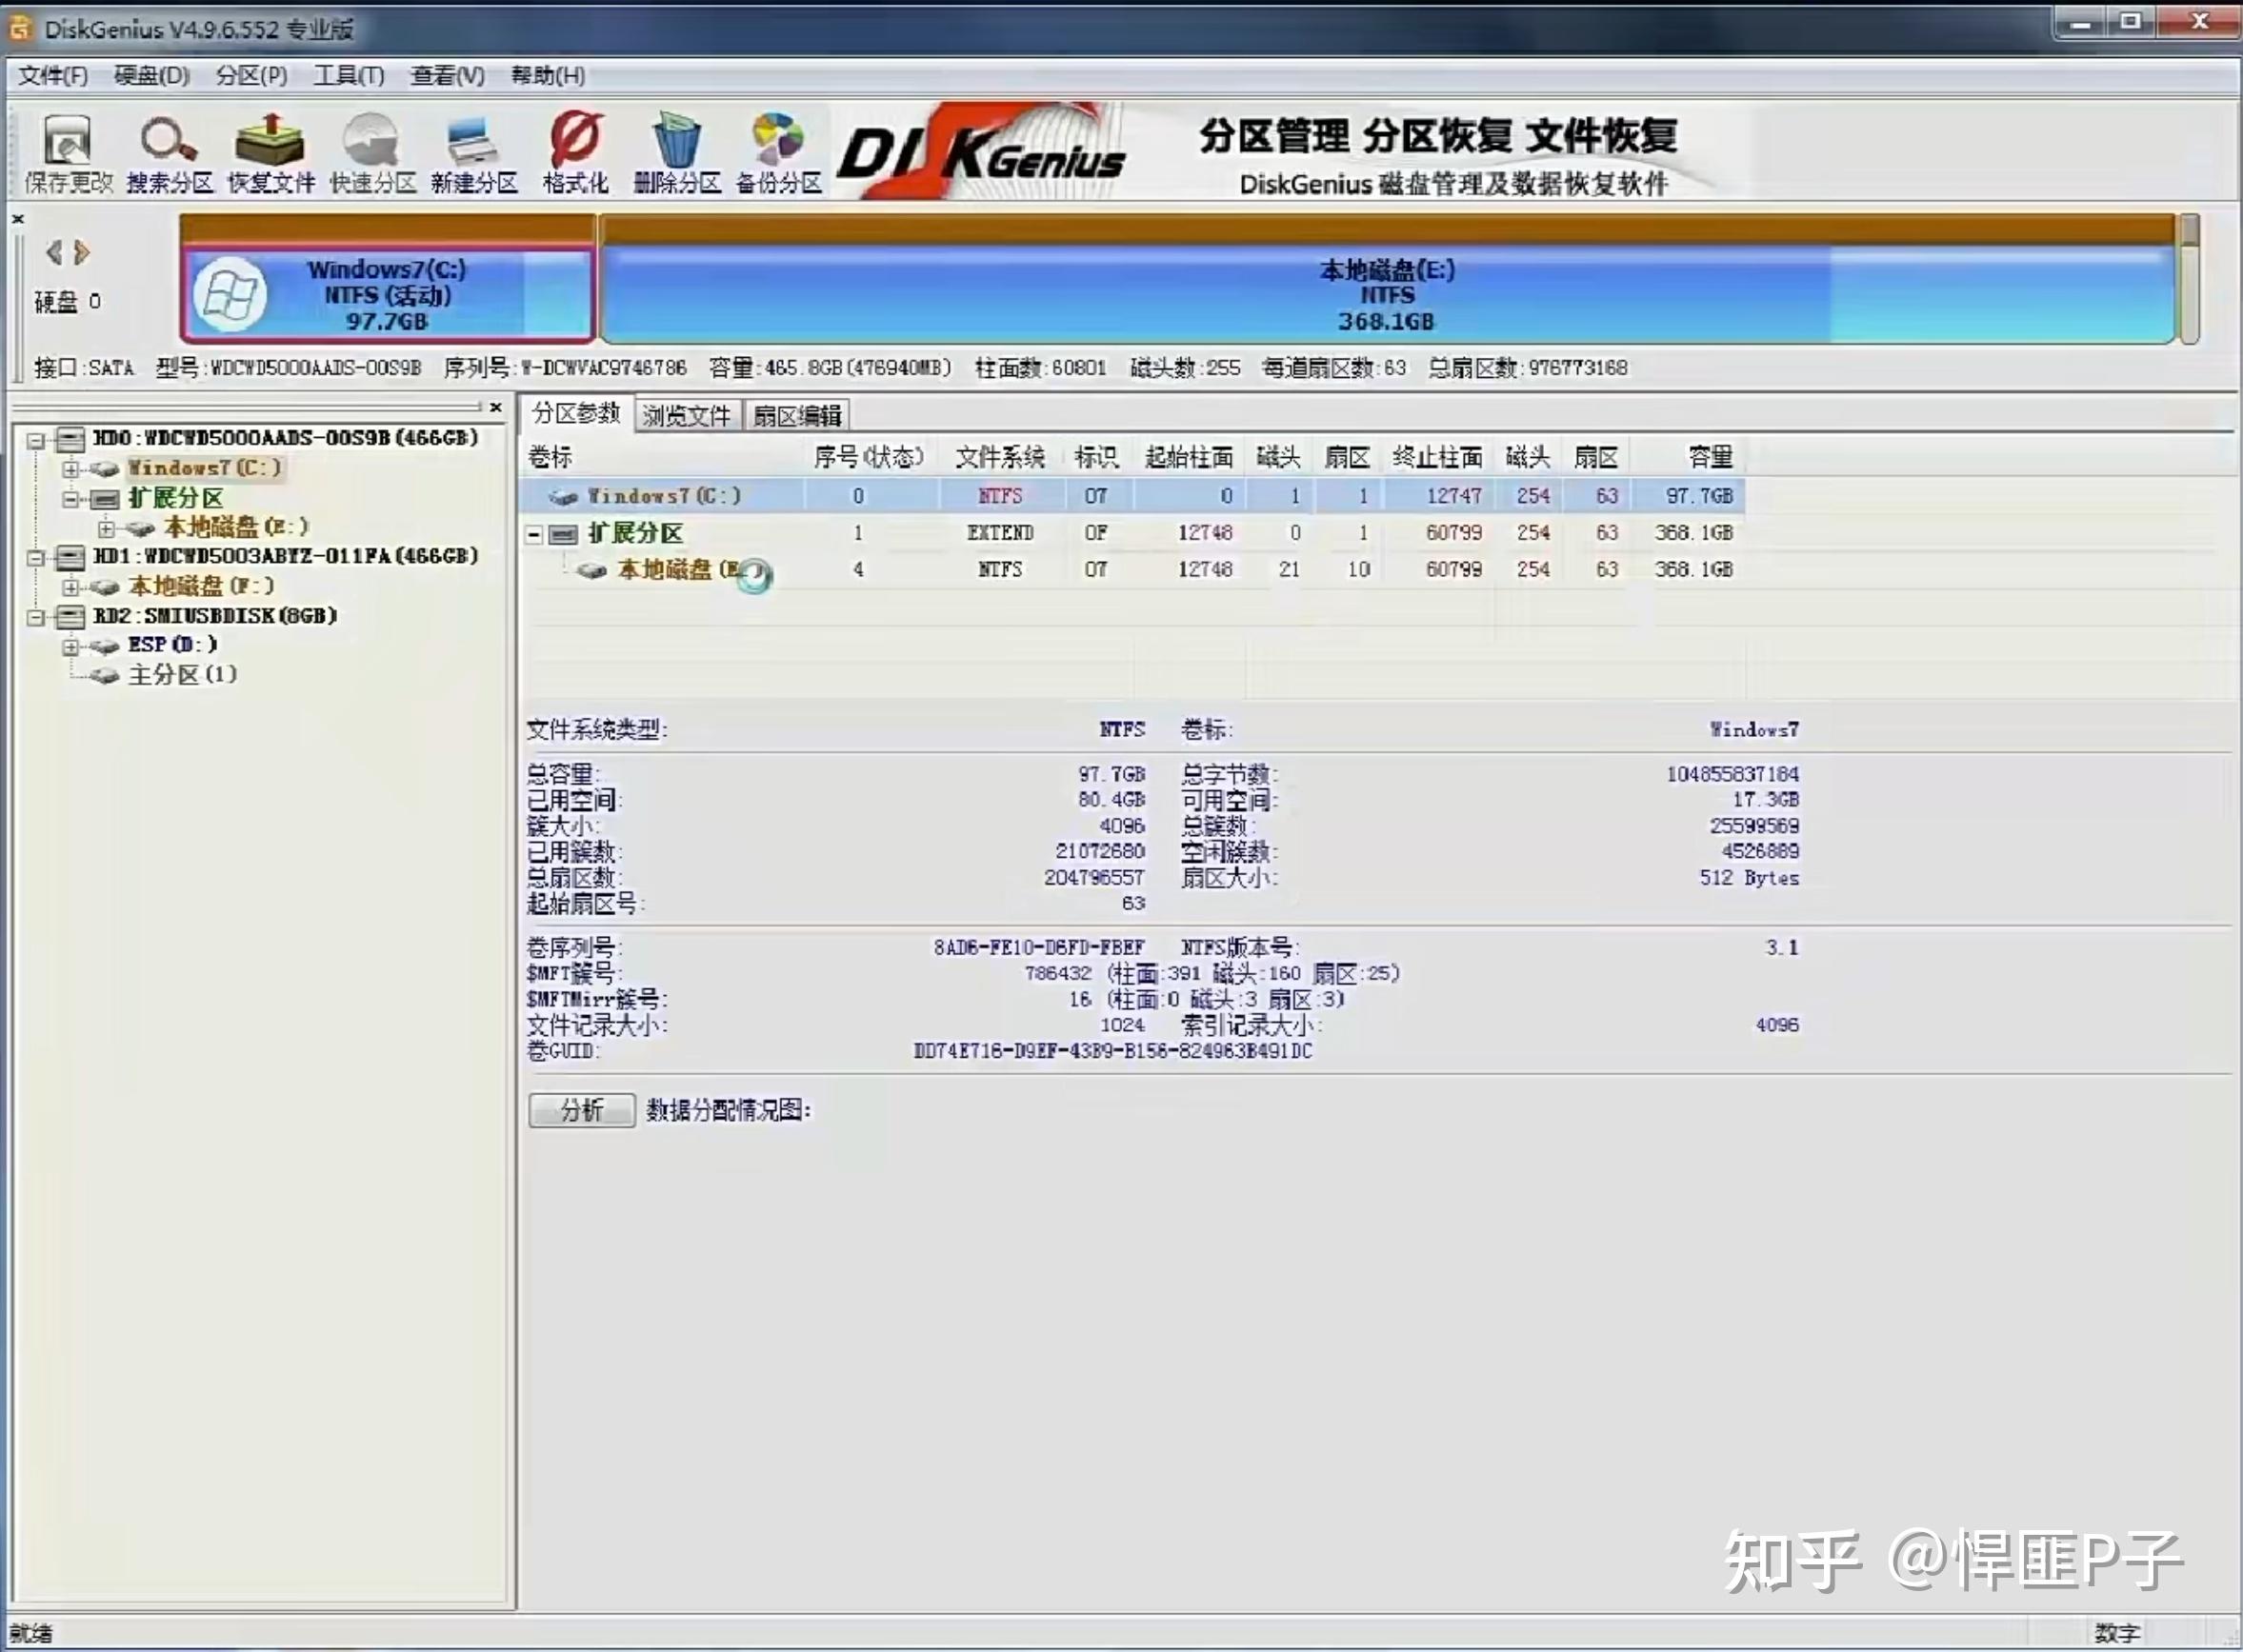Select HD0:WDCWD5000AADS disk in tree
This screenshot has width=2243, height=1652.
tap(285, 438)
